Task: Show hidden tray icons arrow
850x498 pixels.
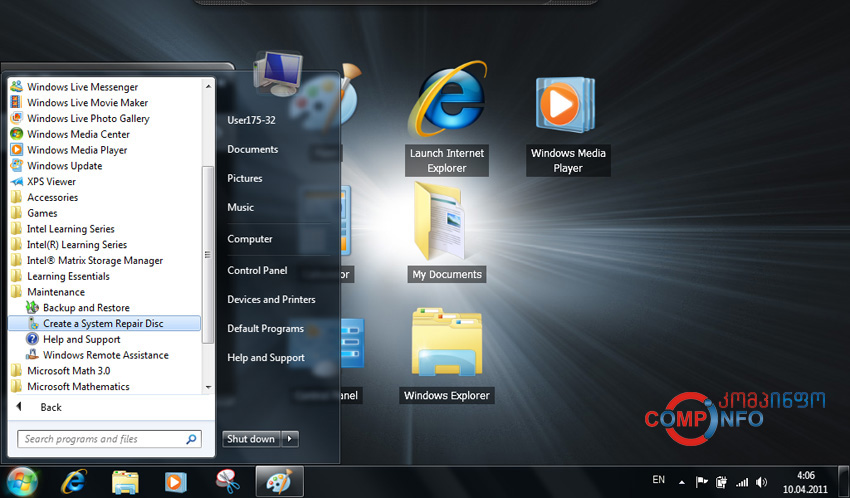Action: (x=682, y=482)
